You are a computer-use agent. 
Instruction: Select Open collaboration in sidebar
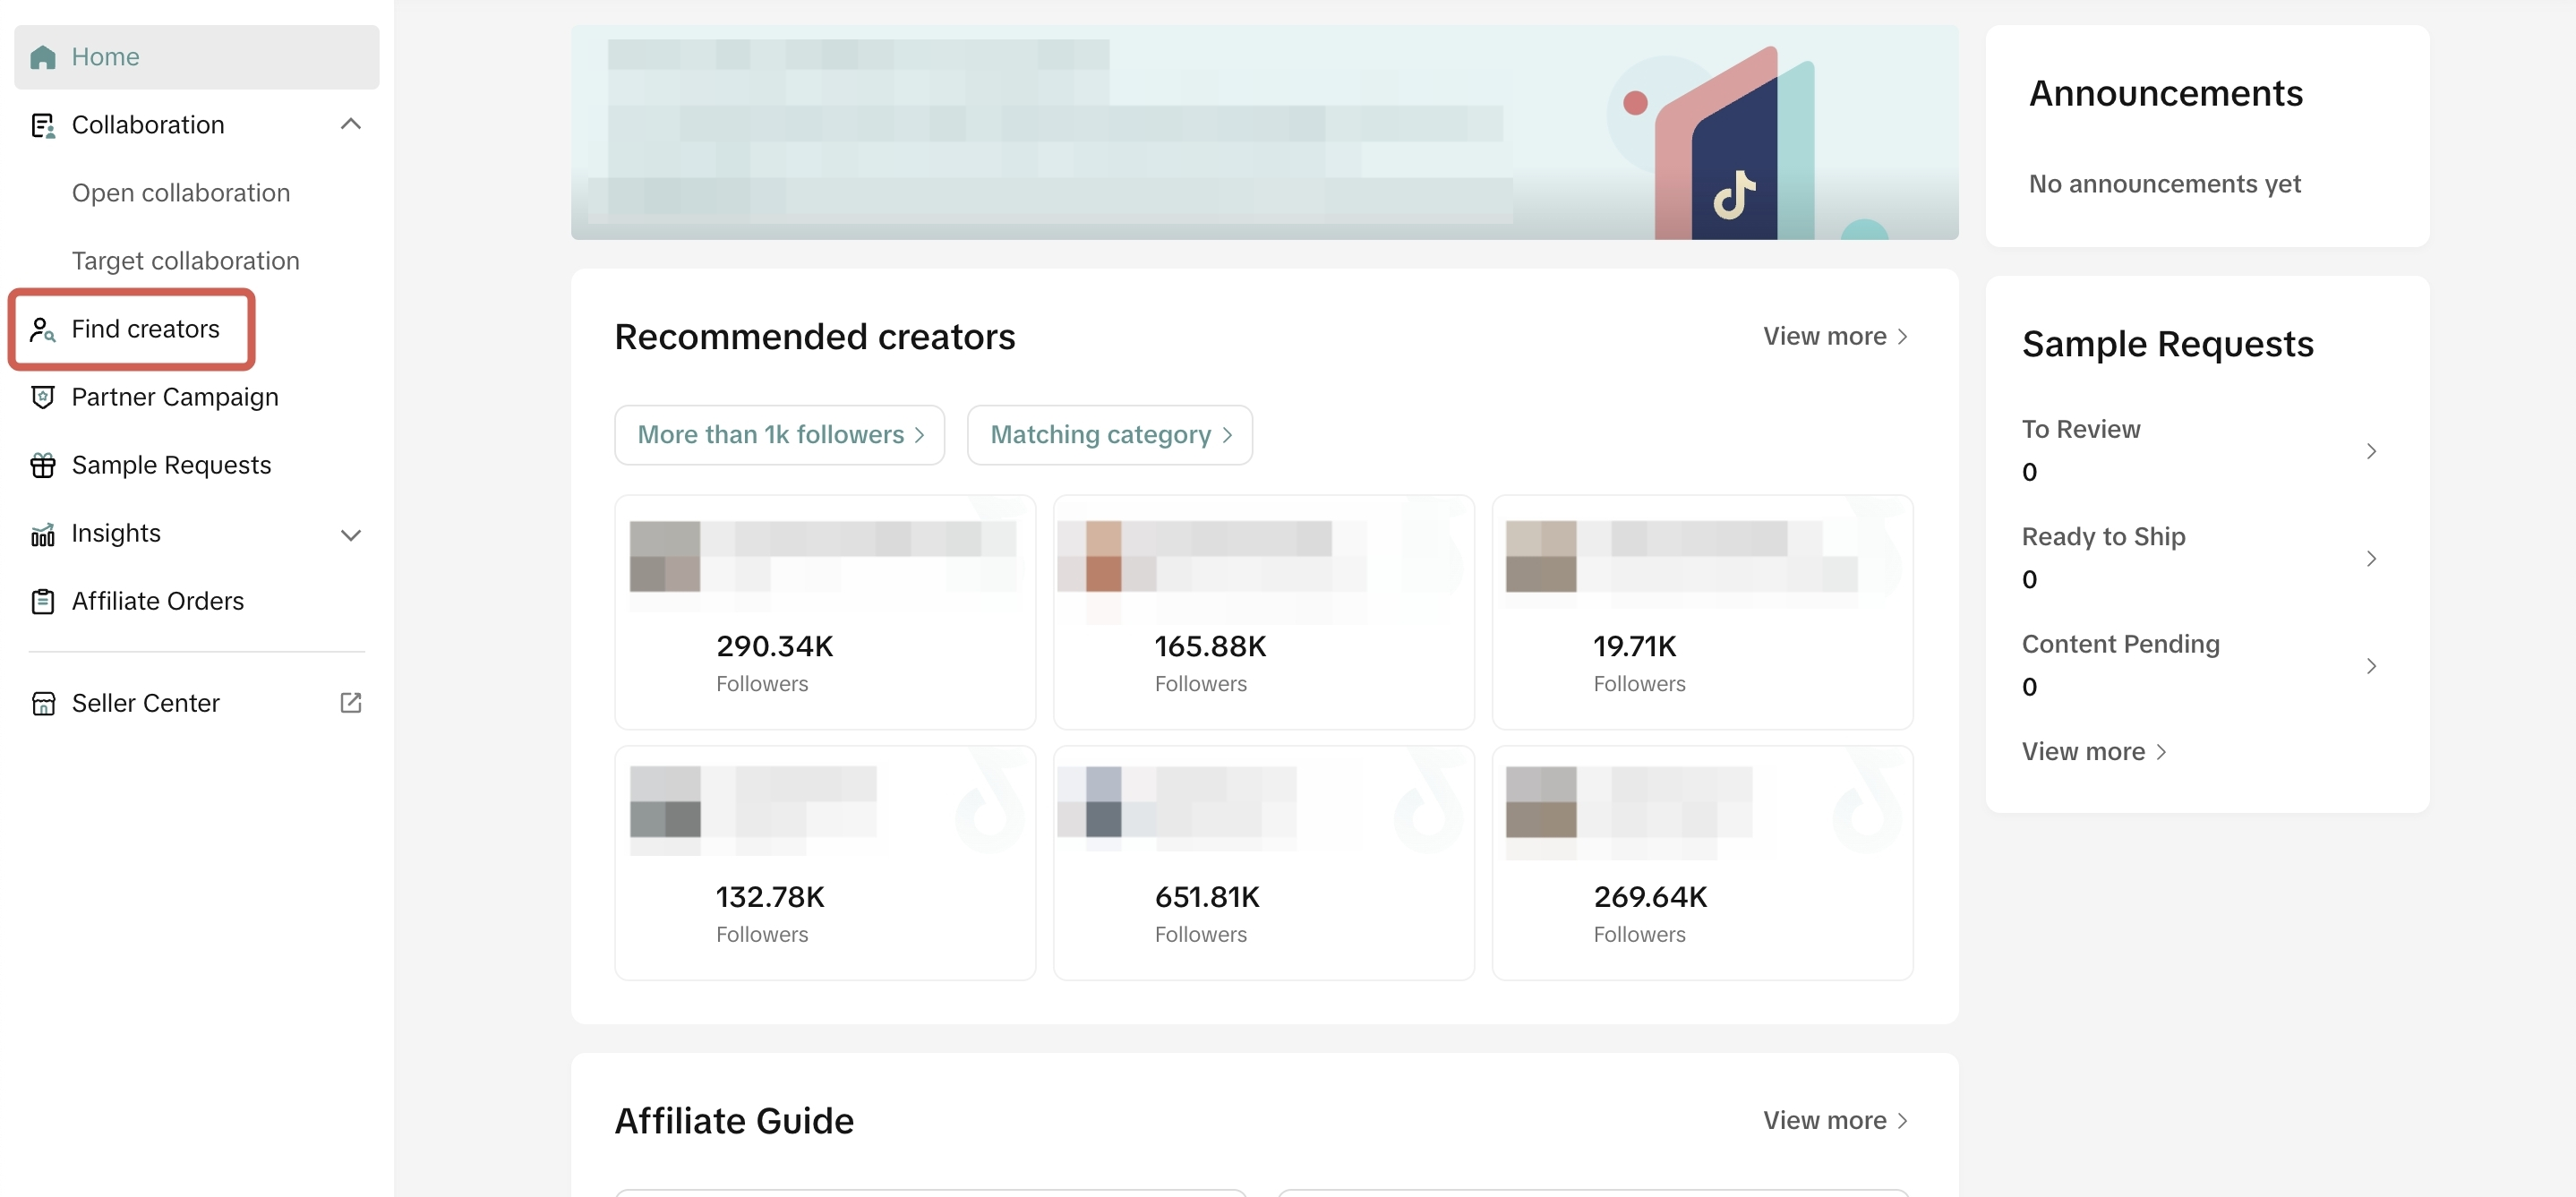(x=181, y=193)
